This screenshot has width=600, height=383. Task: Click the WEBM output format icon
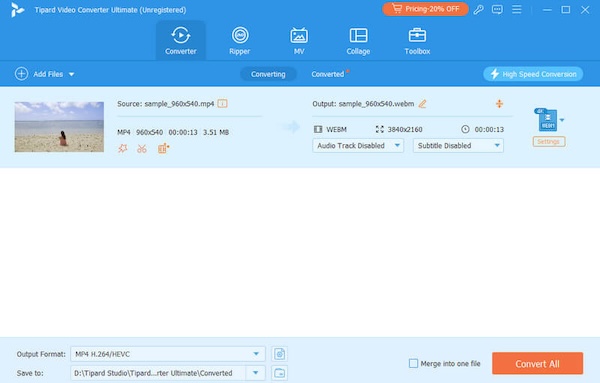pyautogui.click(x=546, y=120)
